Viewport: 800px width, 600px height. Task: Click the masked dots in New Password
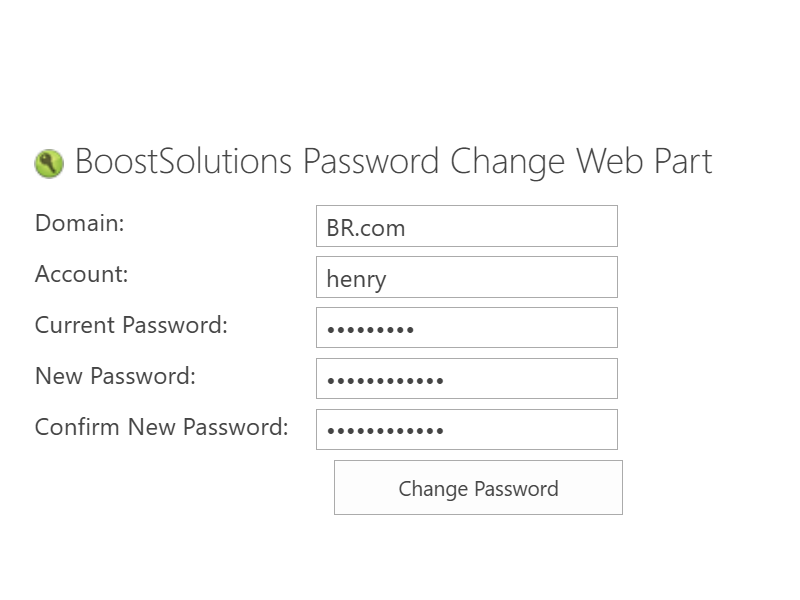point(385,381)
